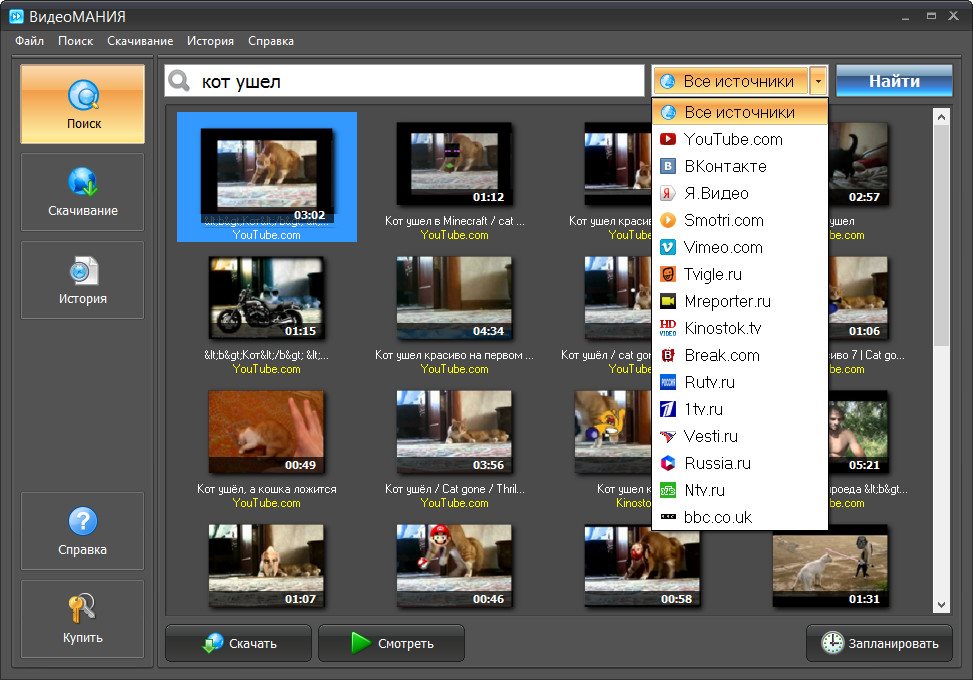Select the 01:15 motorcycle video thumbnail
Screen dimensions: 973x680
click(266, 298)
